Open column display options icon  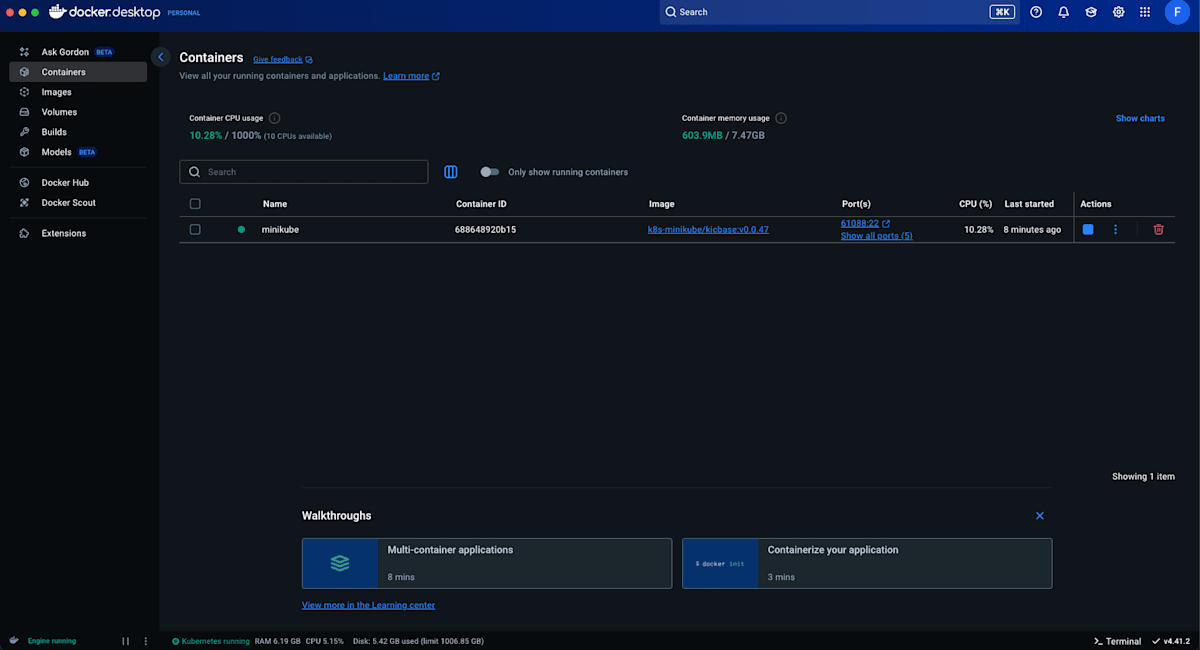pos(451,172)
